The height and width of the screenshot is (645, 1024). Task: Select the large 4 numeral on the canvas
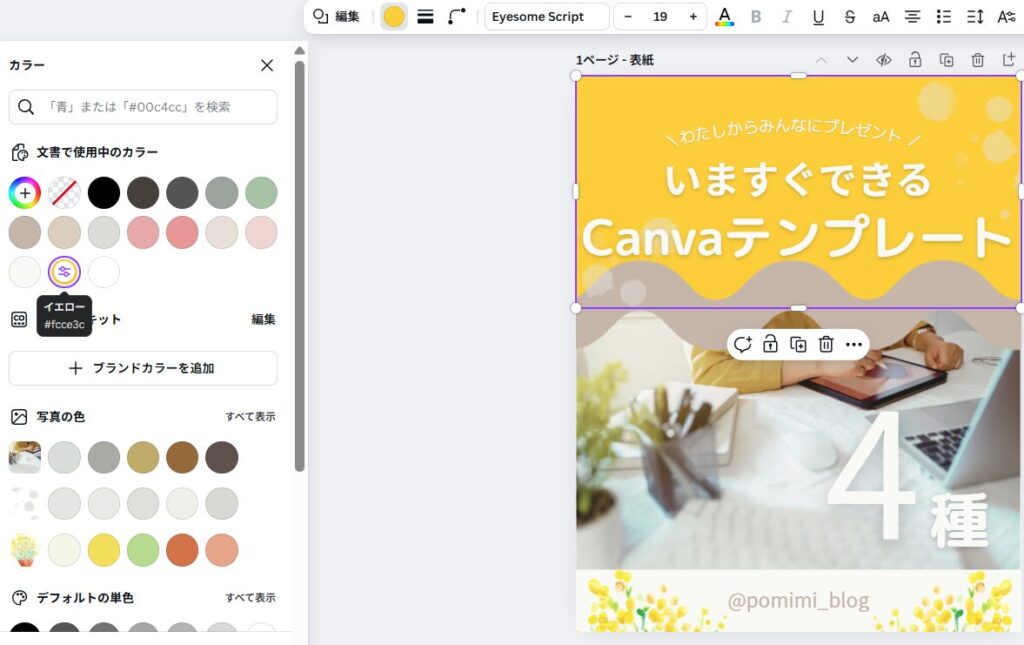872,475
